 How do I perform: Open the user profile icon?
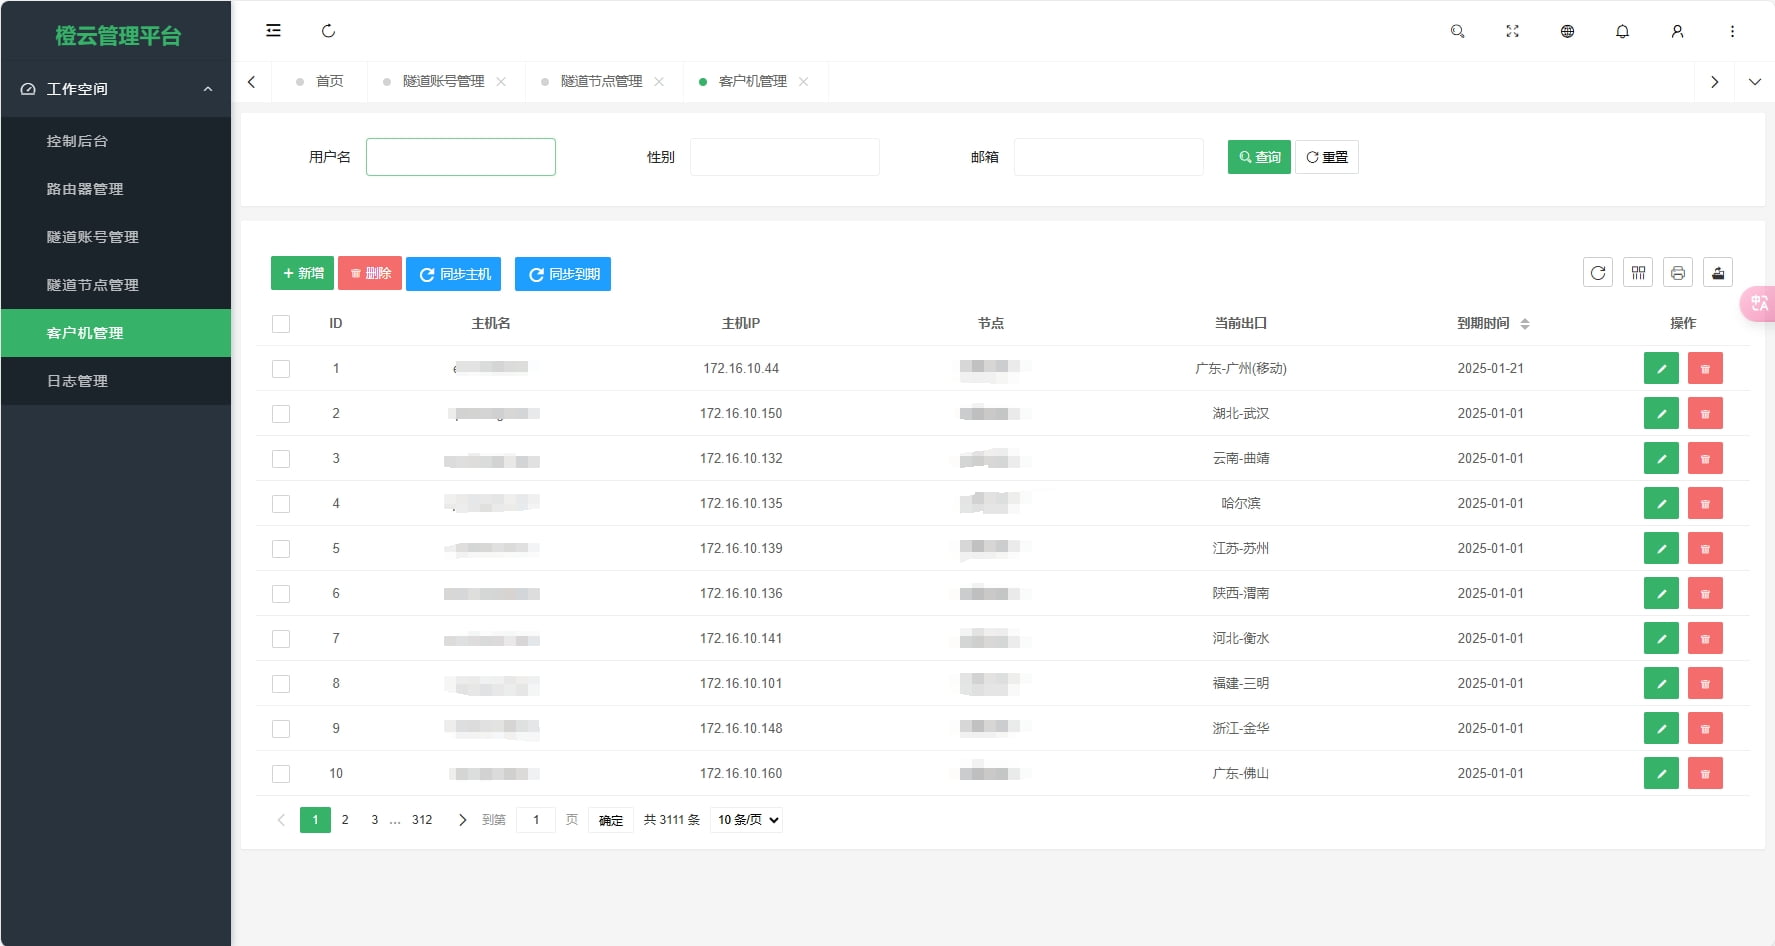1677,31
